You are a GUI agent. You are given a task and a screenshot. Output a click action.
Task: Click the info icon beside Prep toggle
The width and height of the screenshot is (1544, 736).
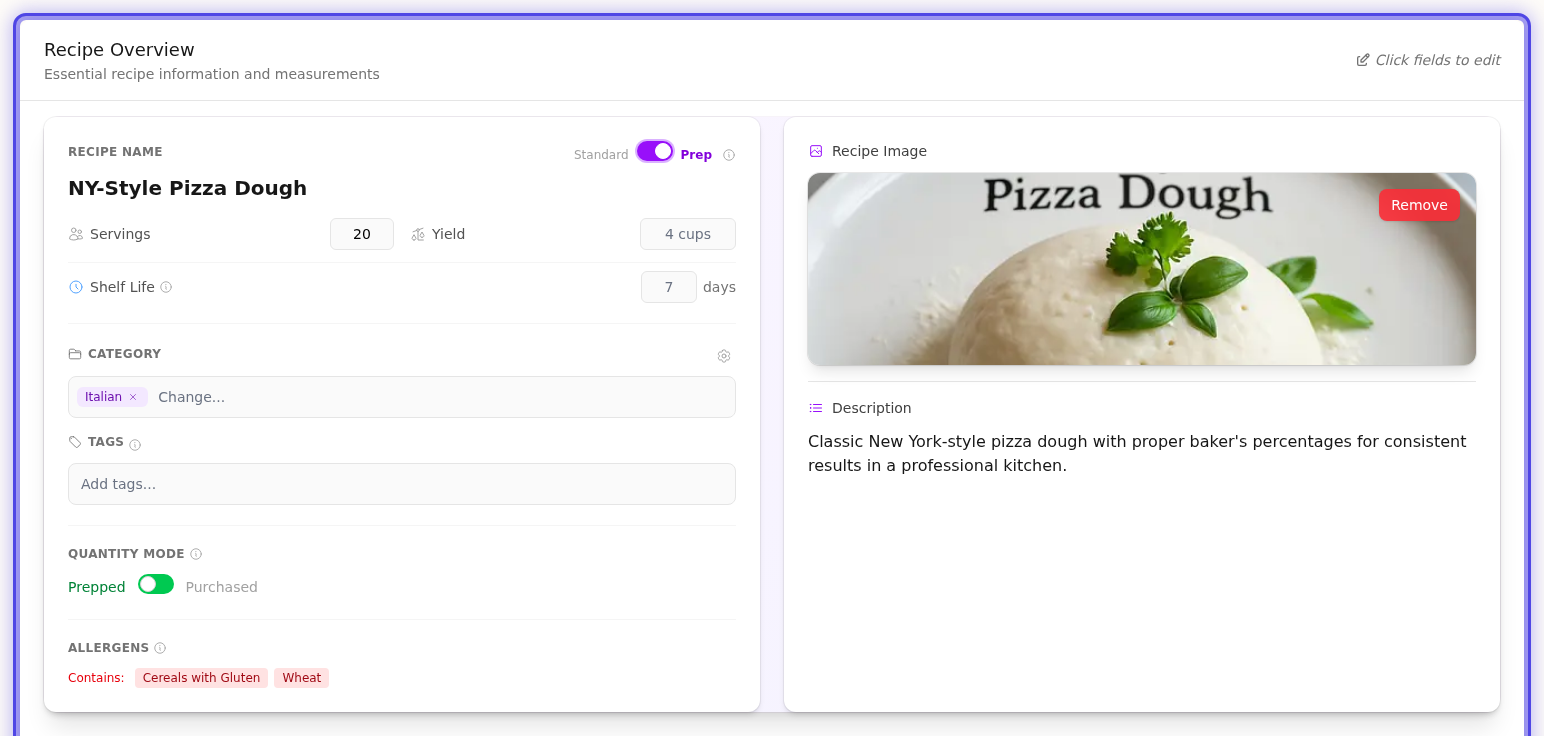729,154
